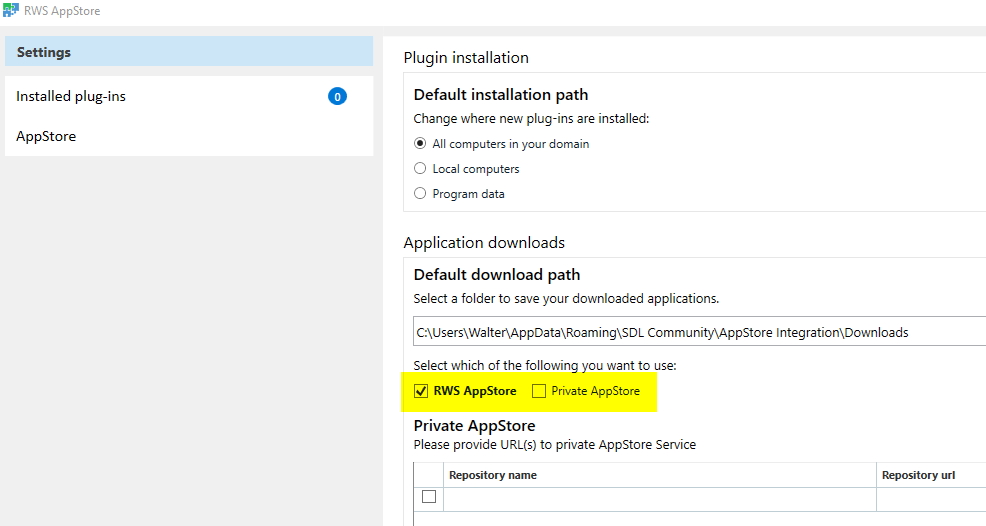Click the Repository url column header
The height and width of the screenshot is (526, 986).
tap(931, 475)
